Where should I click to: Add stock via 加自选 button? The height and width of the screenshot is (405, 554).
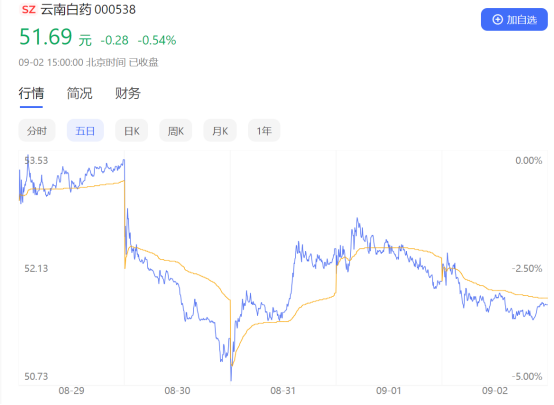[x=514, y=20]
